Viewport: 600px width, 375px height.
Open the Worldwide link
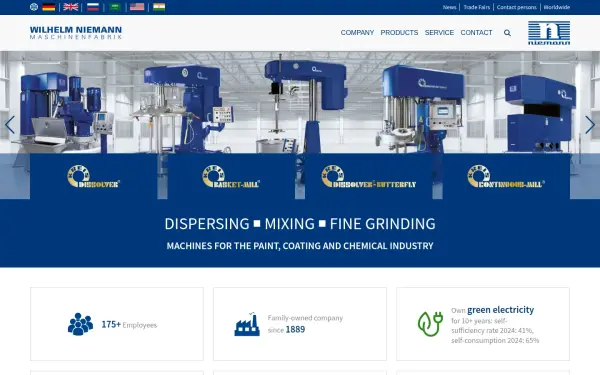pos(557,7)
